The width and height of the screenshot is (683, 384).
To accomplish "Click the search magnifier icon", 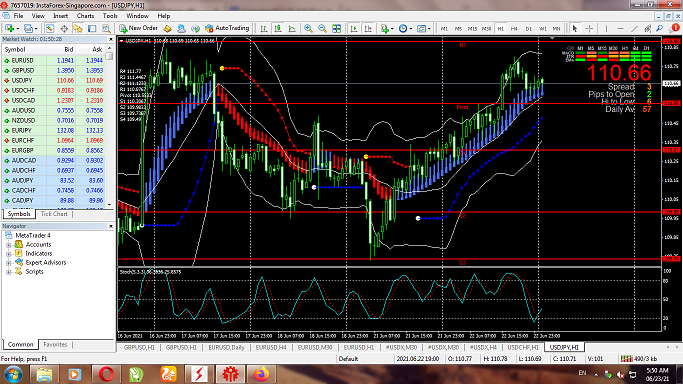I will click(659, 29).
